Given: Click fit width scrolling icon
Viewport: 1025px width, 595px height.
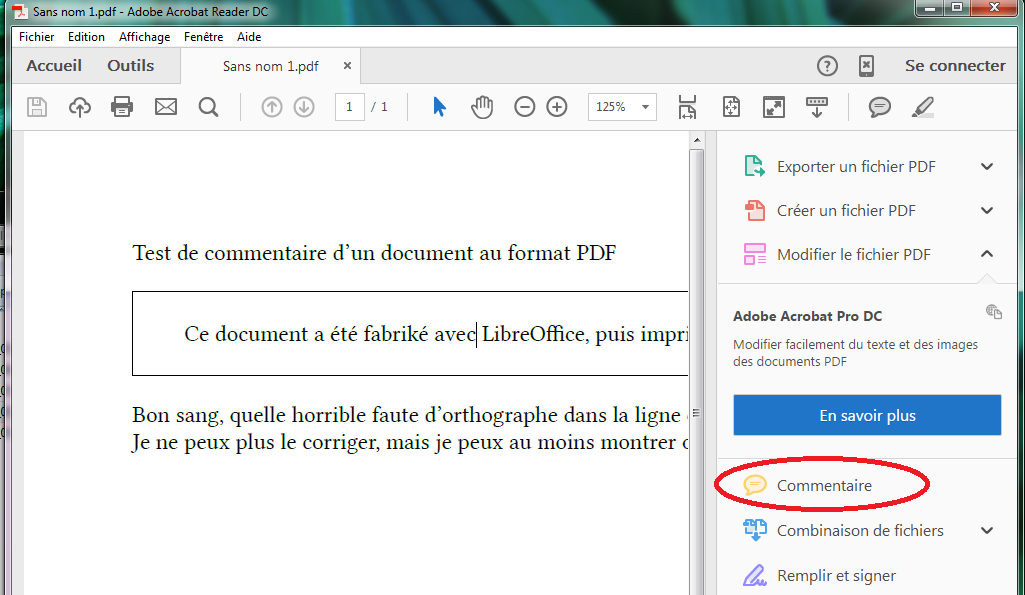Looking at the screenshot, I should [687, 107].
